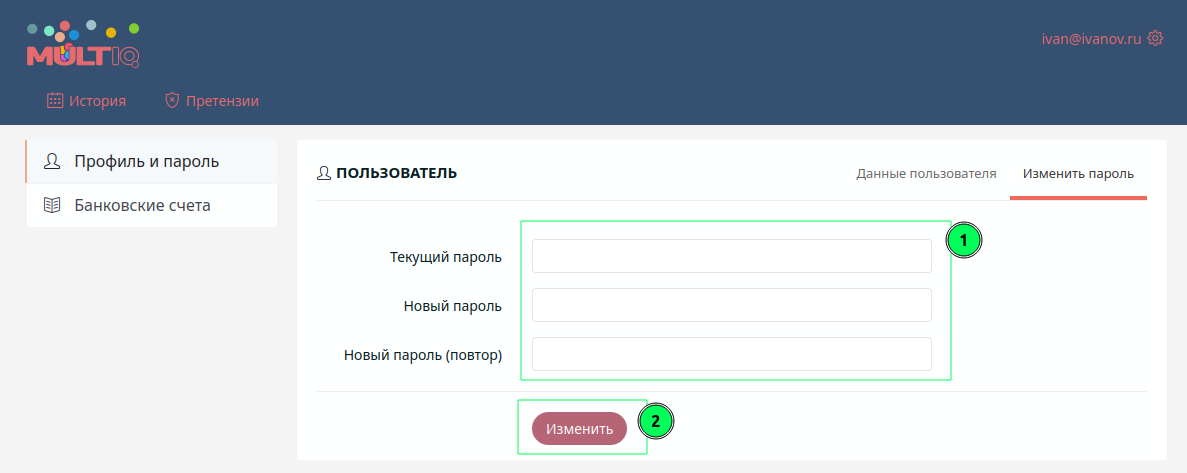The image size is (1187, 473).
Task: Open the settings gear icon
Action: click(1155, 38)
